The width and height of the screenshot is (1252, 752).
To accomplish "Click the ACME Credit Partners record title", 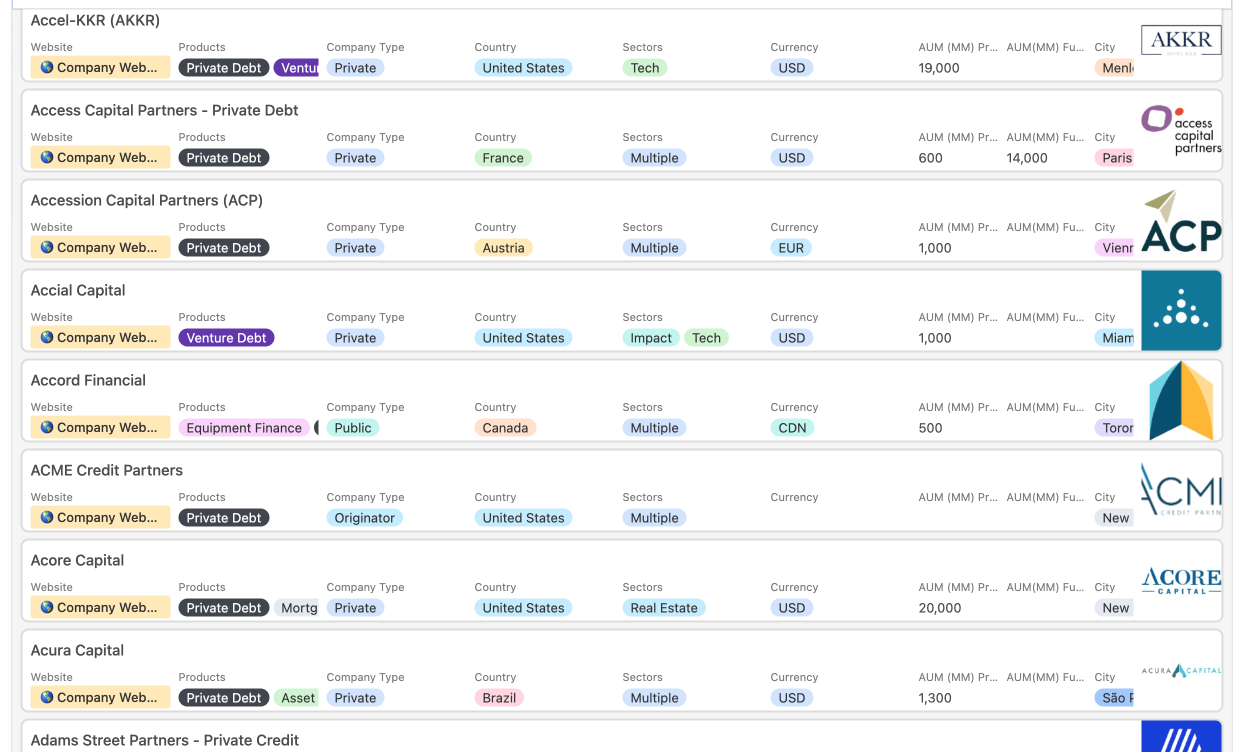I will (x=107, y=471).
